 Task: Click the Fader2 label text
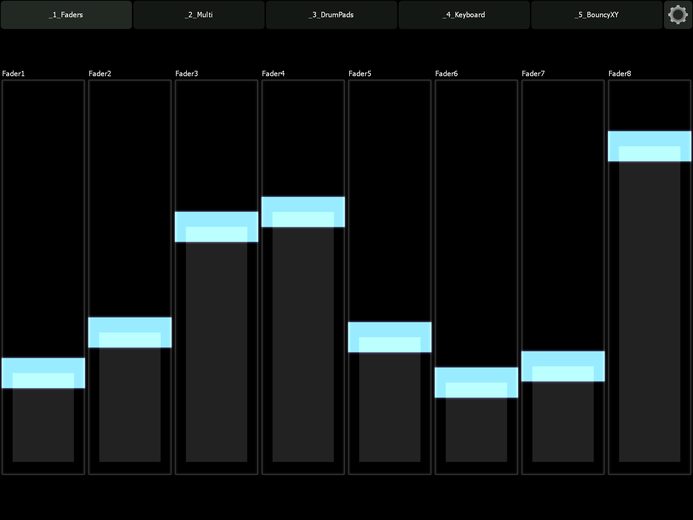click(100, 74)
